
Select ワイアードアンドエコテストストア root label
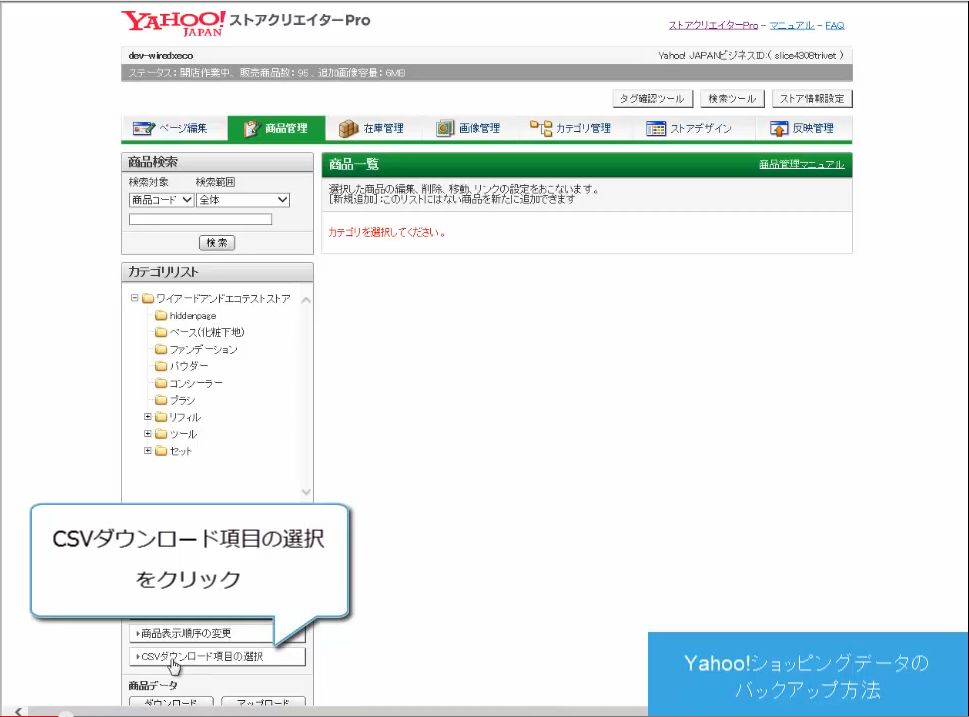coord(223,299)
